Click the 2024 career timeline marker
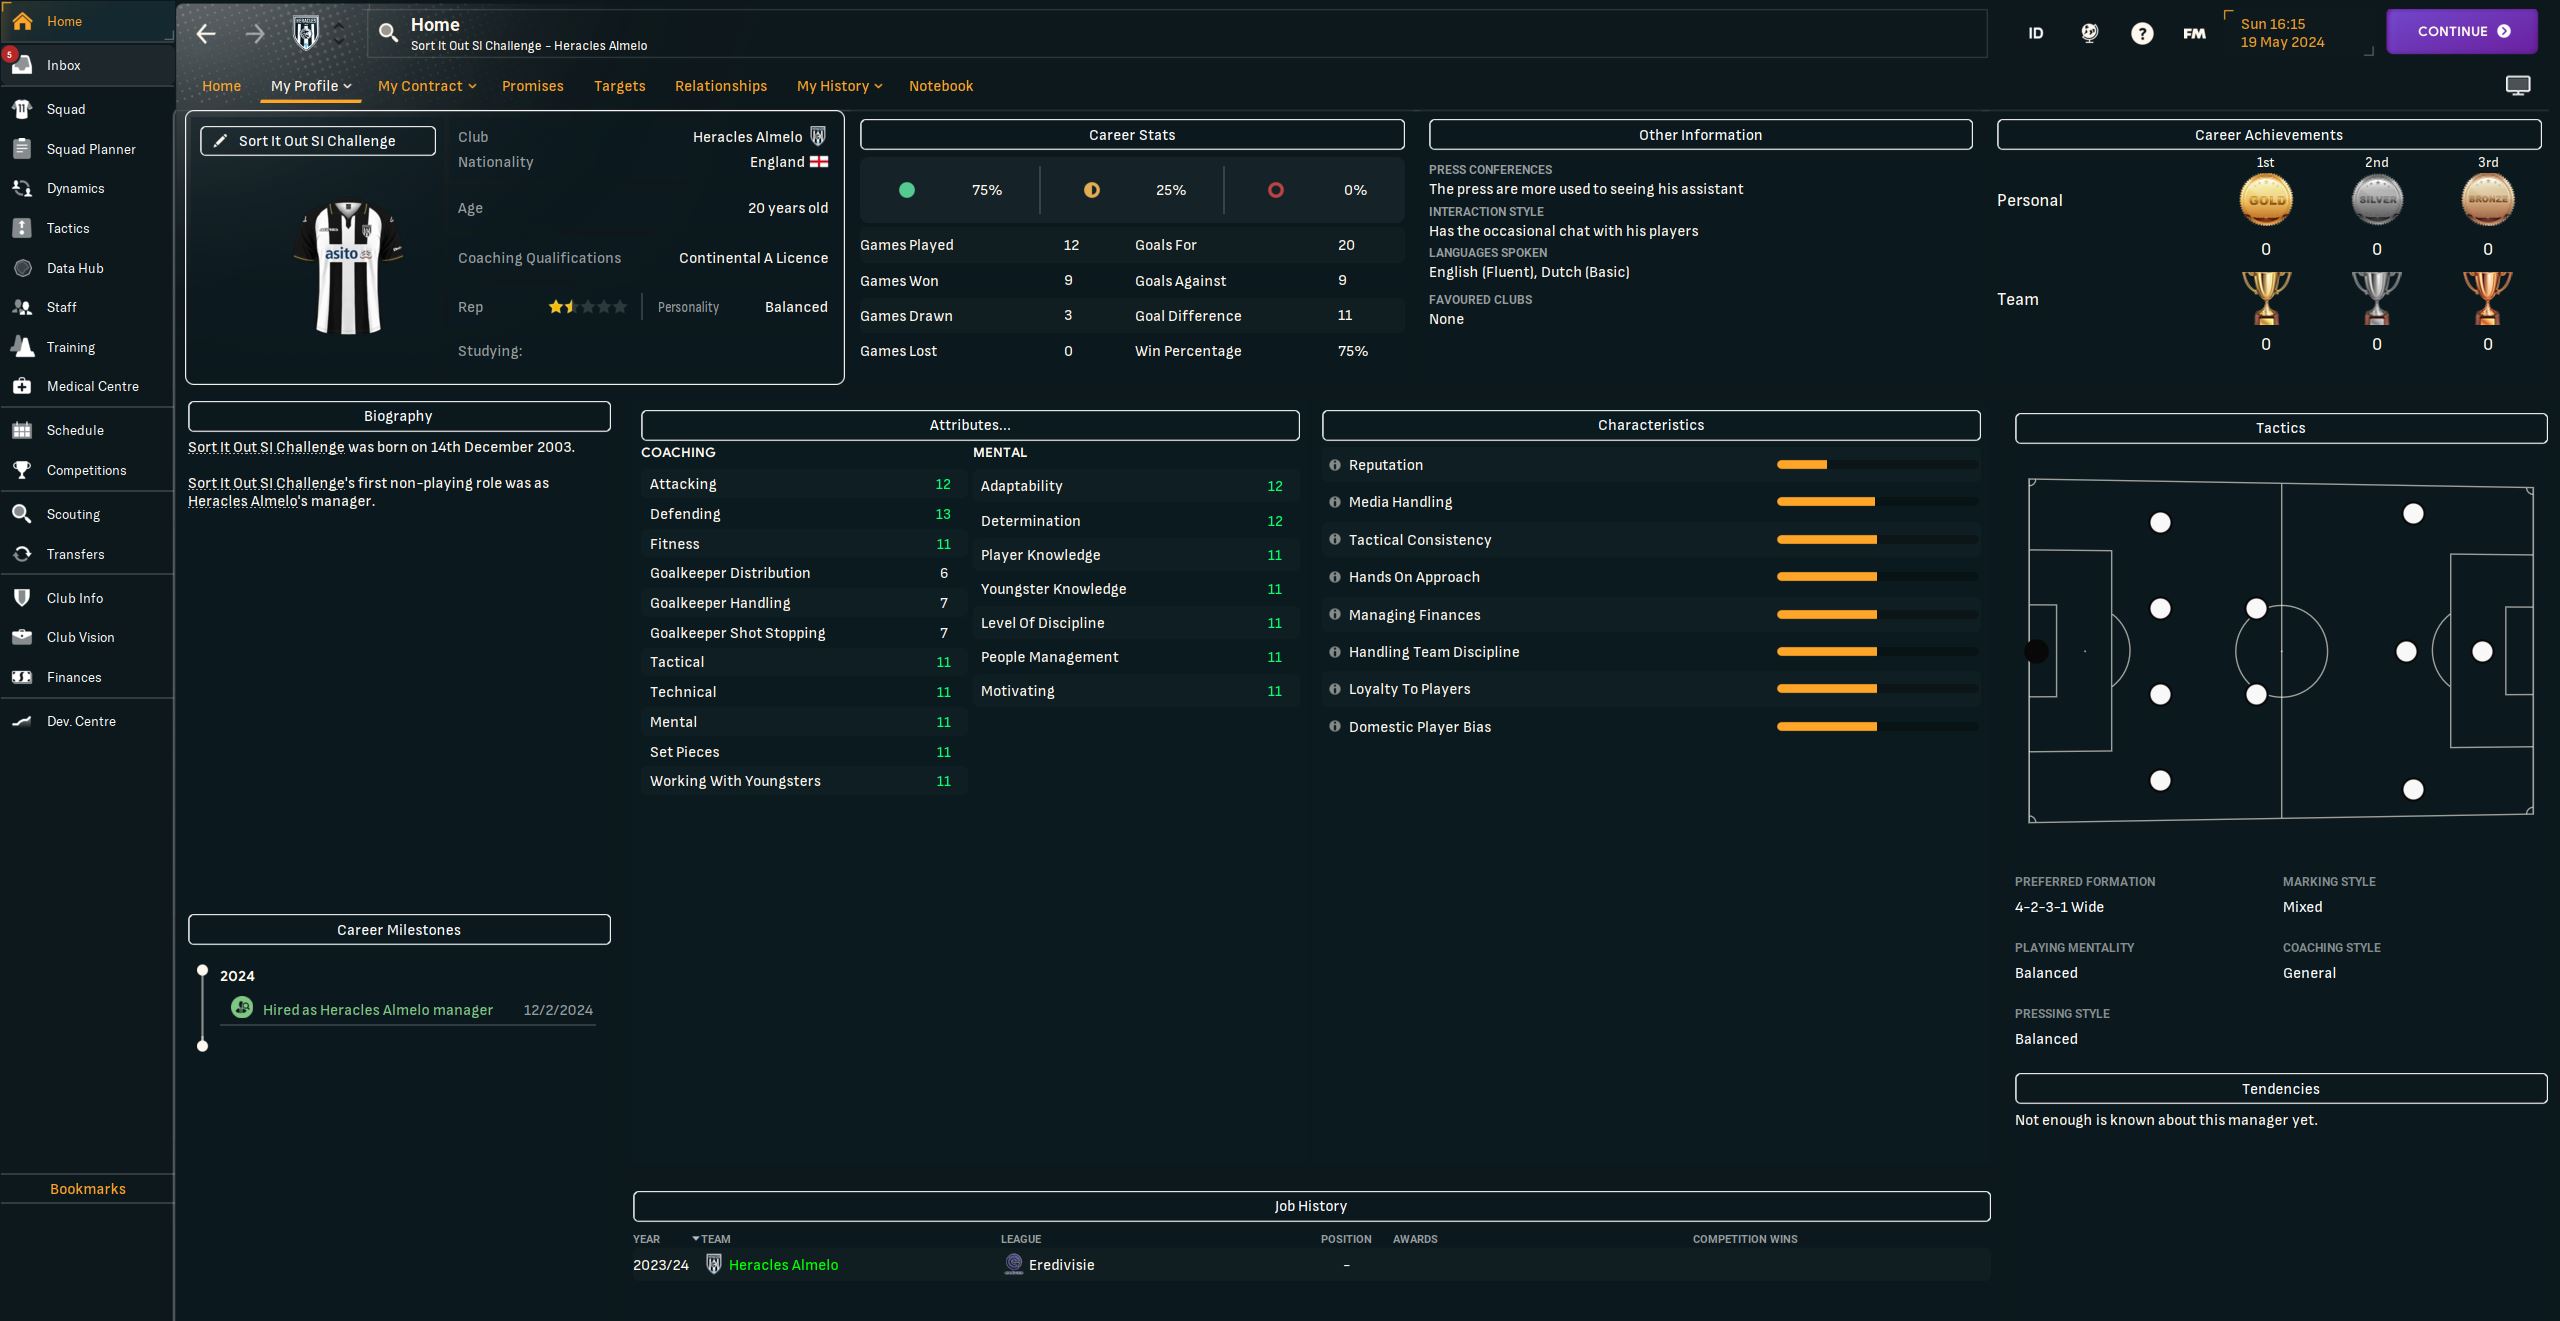 [x=202, y=971]
